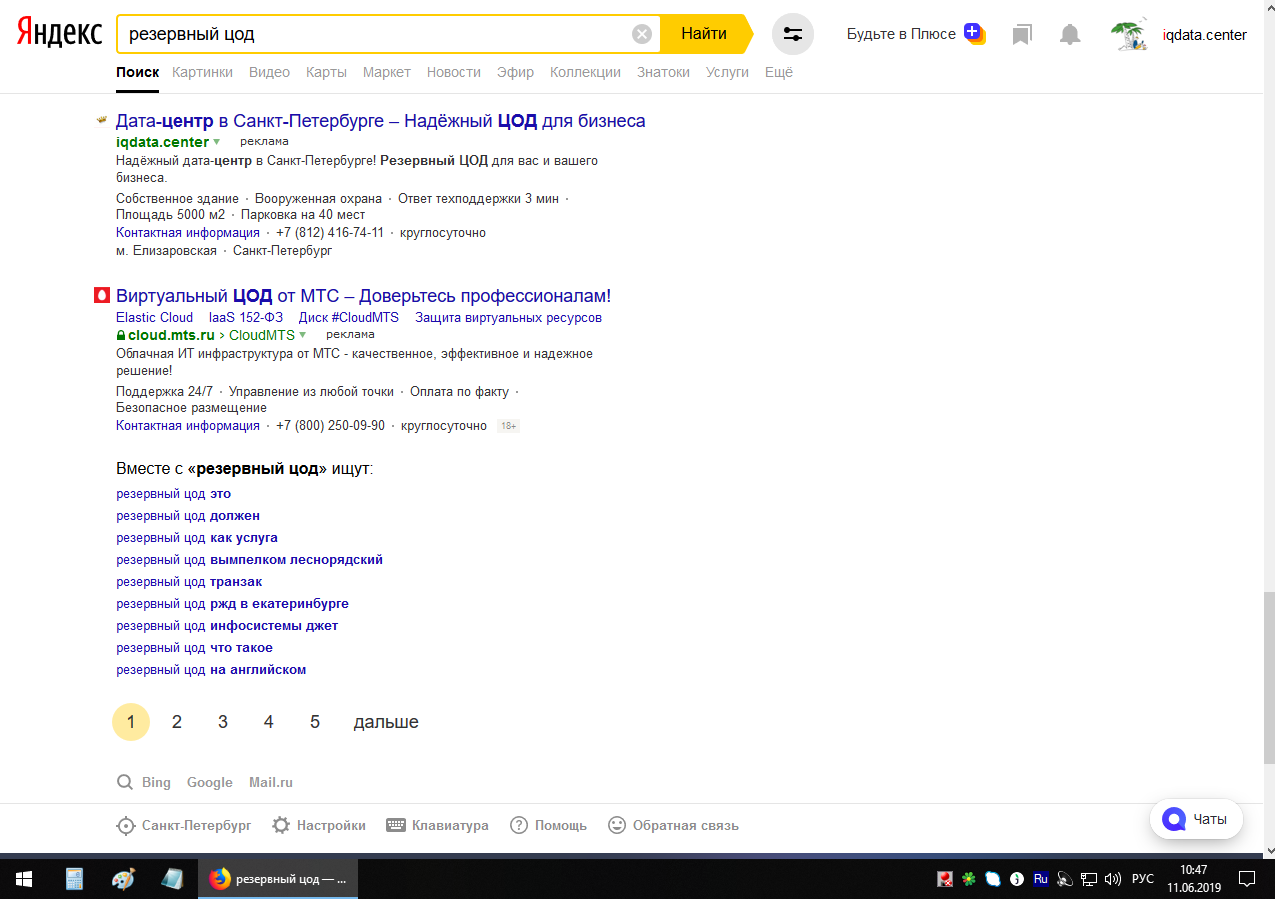Open Защита виртуальных ресурсов sitelink
1275x899 pixels.
(509, 318)
